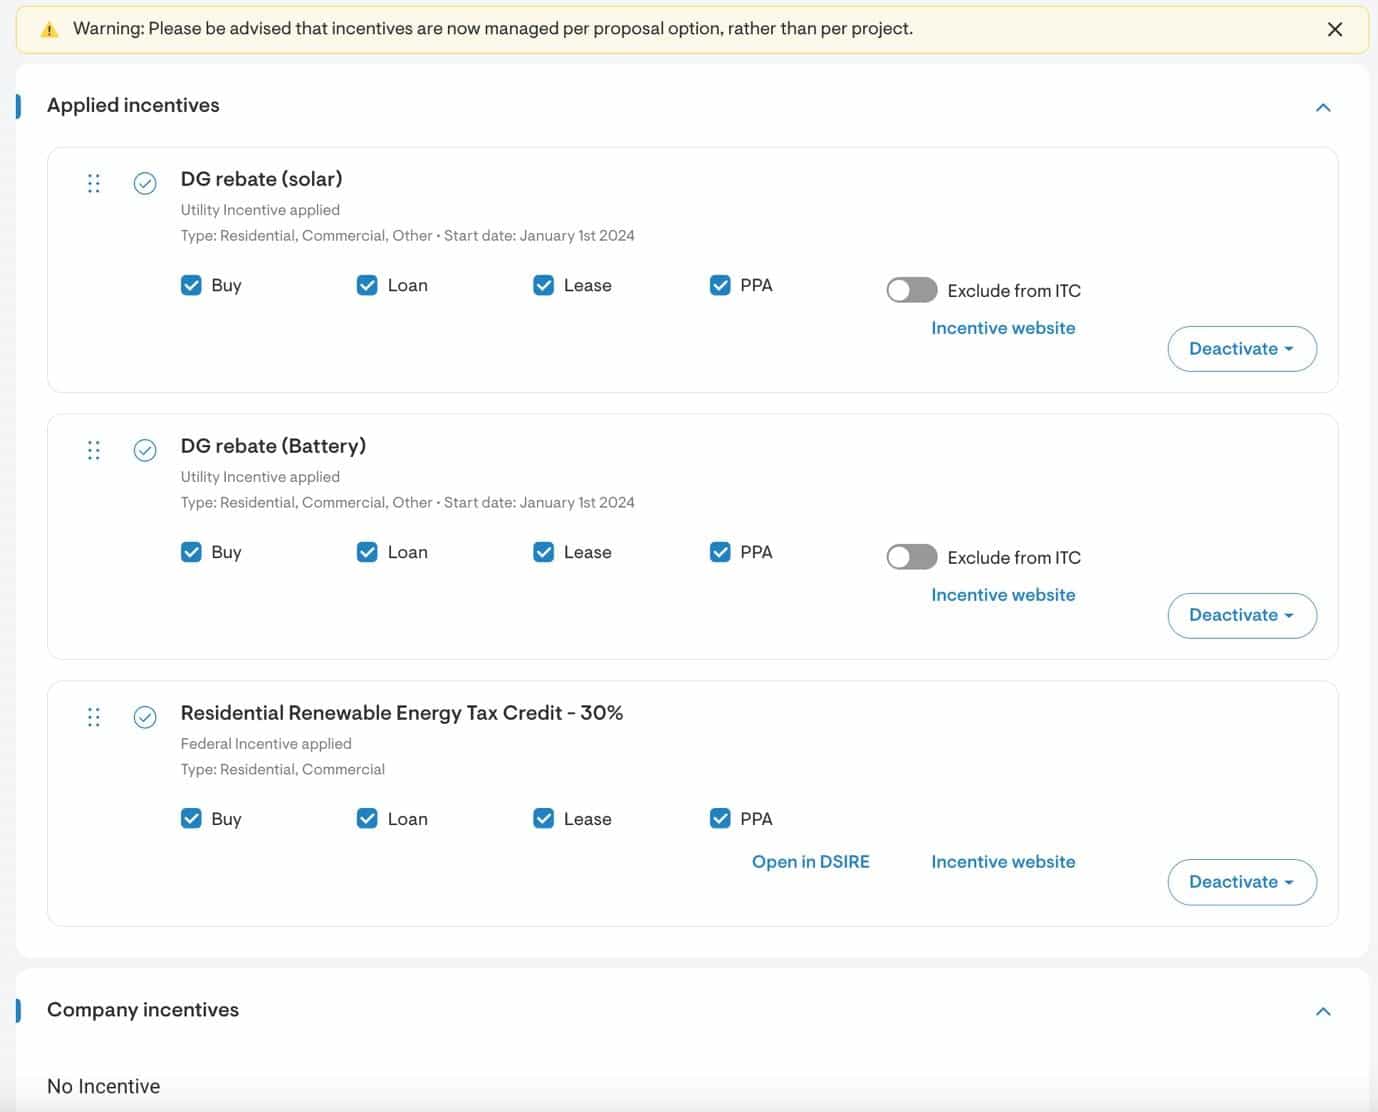Viewport: 1378px width, 1112px height.
Task: Click checkmark circle beside Residential Renewable Energy Tax Credit
Action: [145, 717]
